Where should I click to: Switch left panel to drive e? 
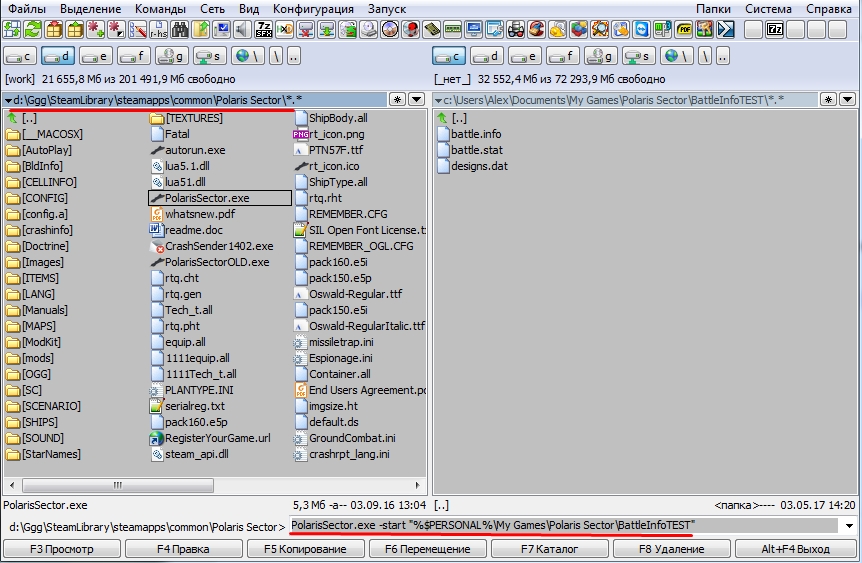tap(96, 56)
